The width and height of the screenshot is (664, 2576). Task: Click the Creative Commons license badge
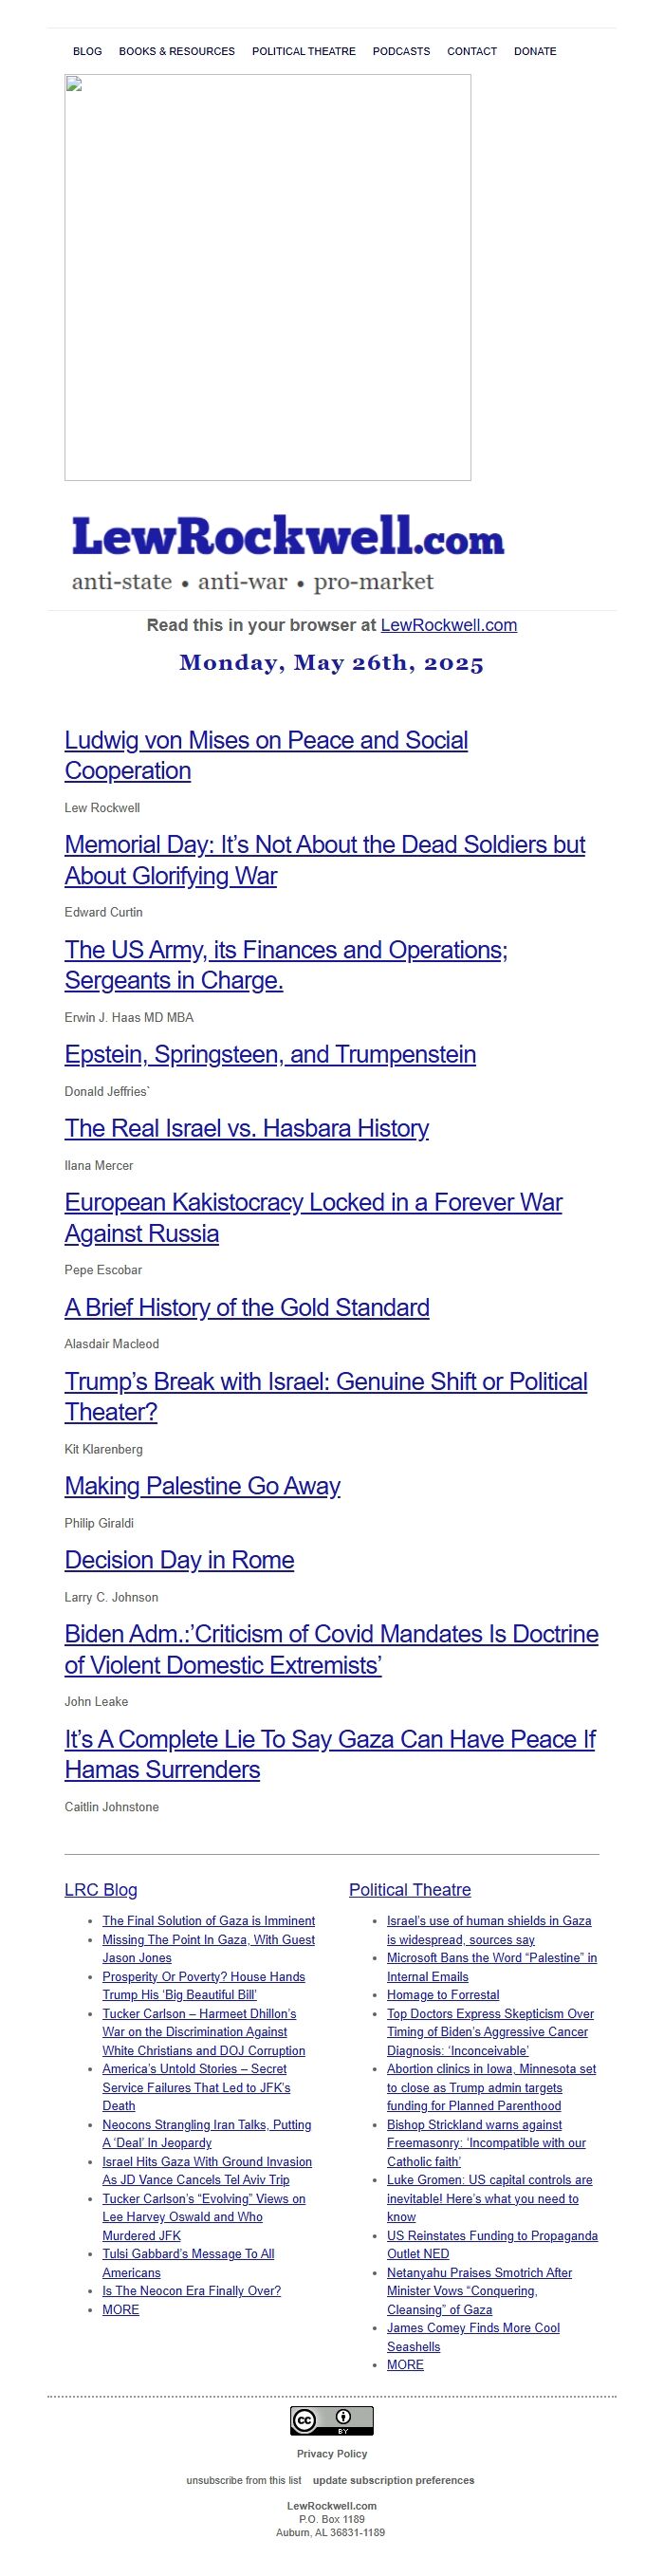(332, 2420)
